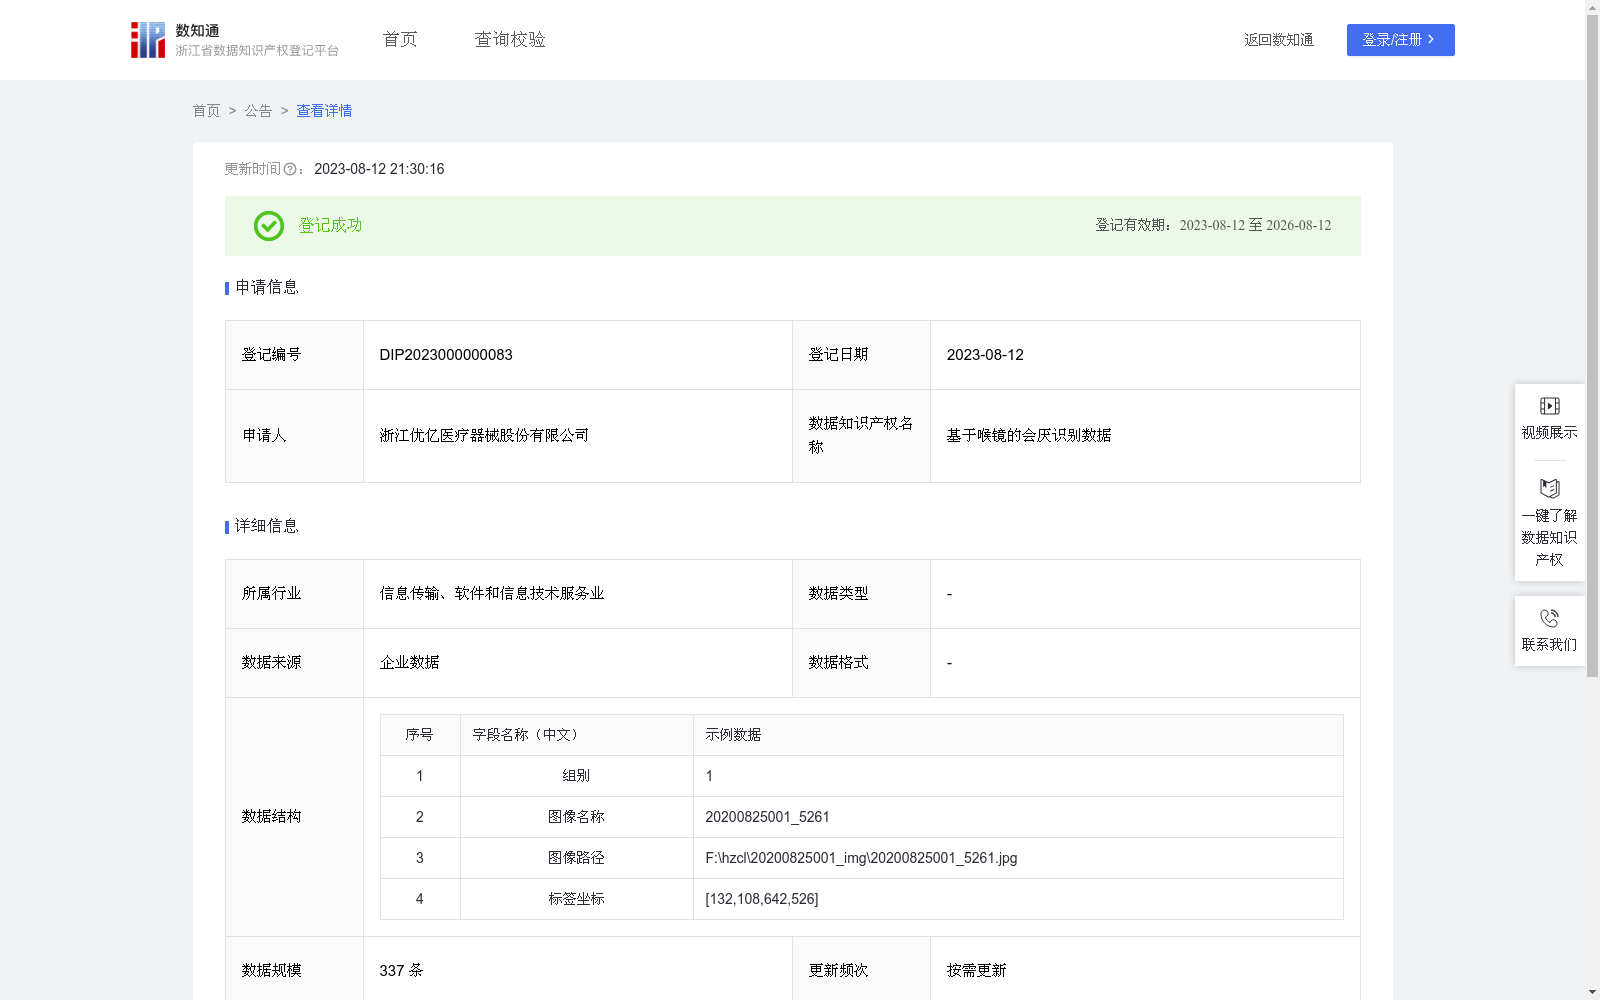This screenshot has width=1600, height=1000.
Task: Open the 首页 navigation tab
Action: click(400, 40)
